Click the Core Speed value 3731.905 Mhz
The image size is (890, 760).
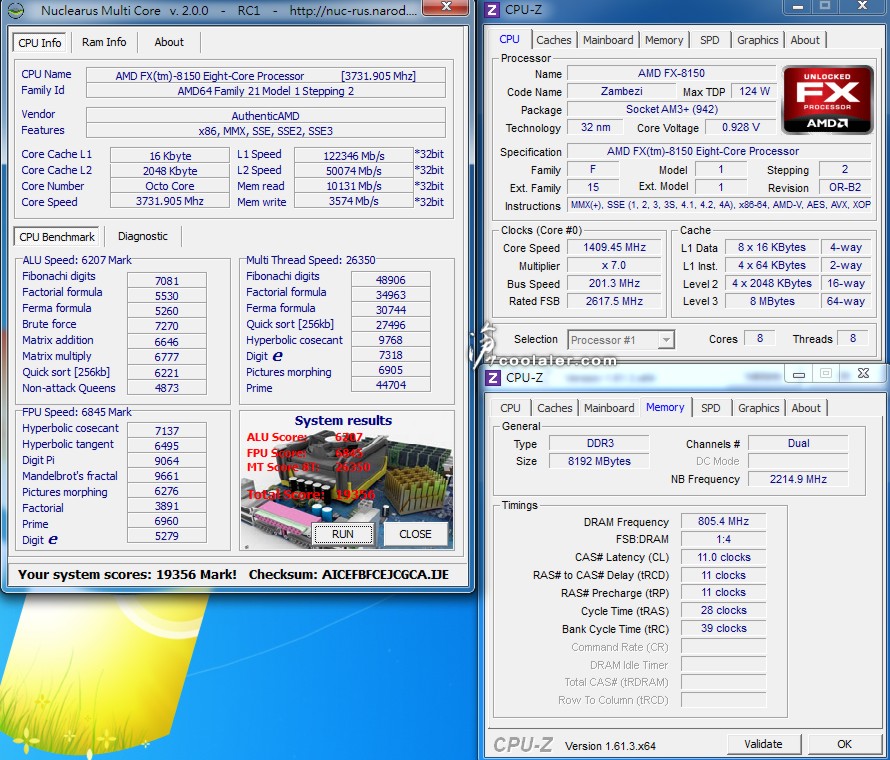click(x=170, y=201)
